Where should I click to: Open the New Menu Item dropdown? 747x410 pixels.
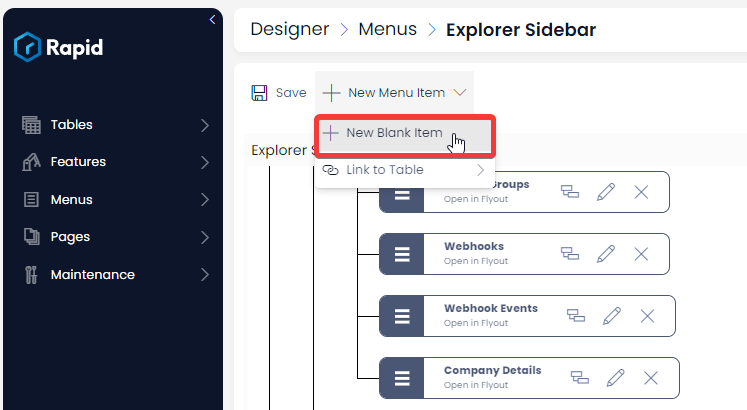pyautogui.click(x=394, y=92)
